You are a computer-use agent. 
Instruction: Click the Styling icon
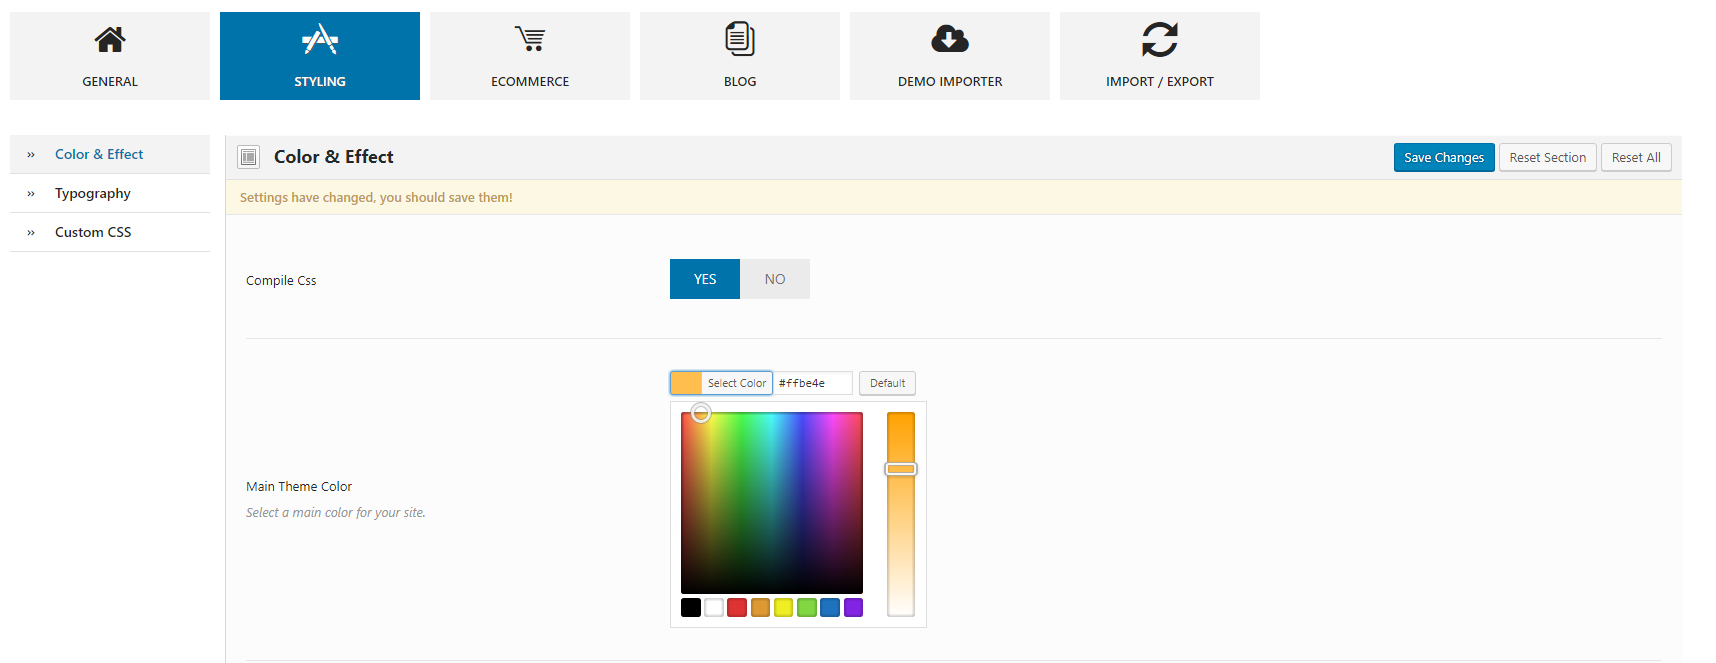320,39
